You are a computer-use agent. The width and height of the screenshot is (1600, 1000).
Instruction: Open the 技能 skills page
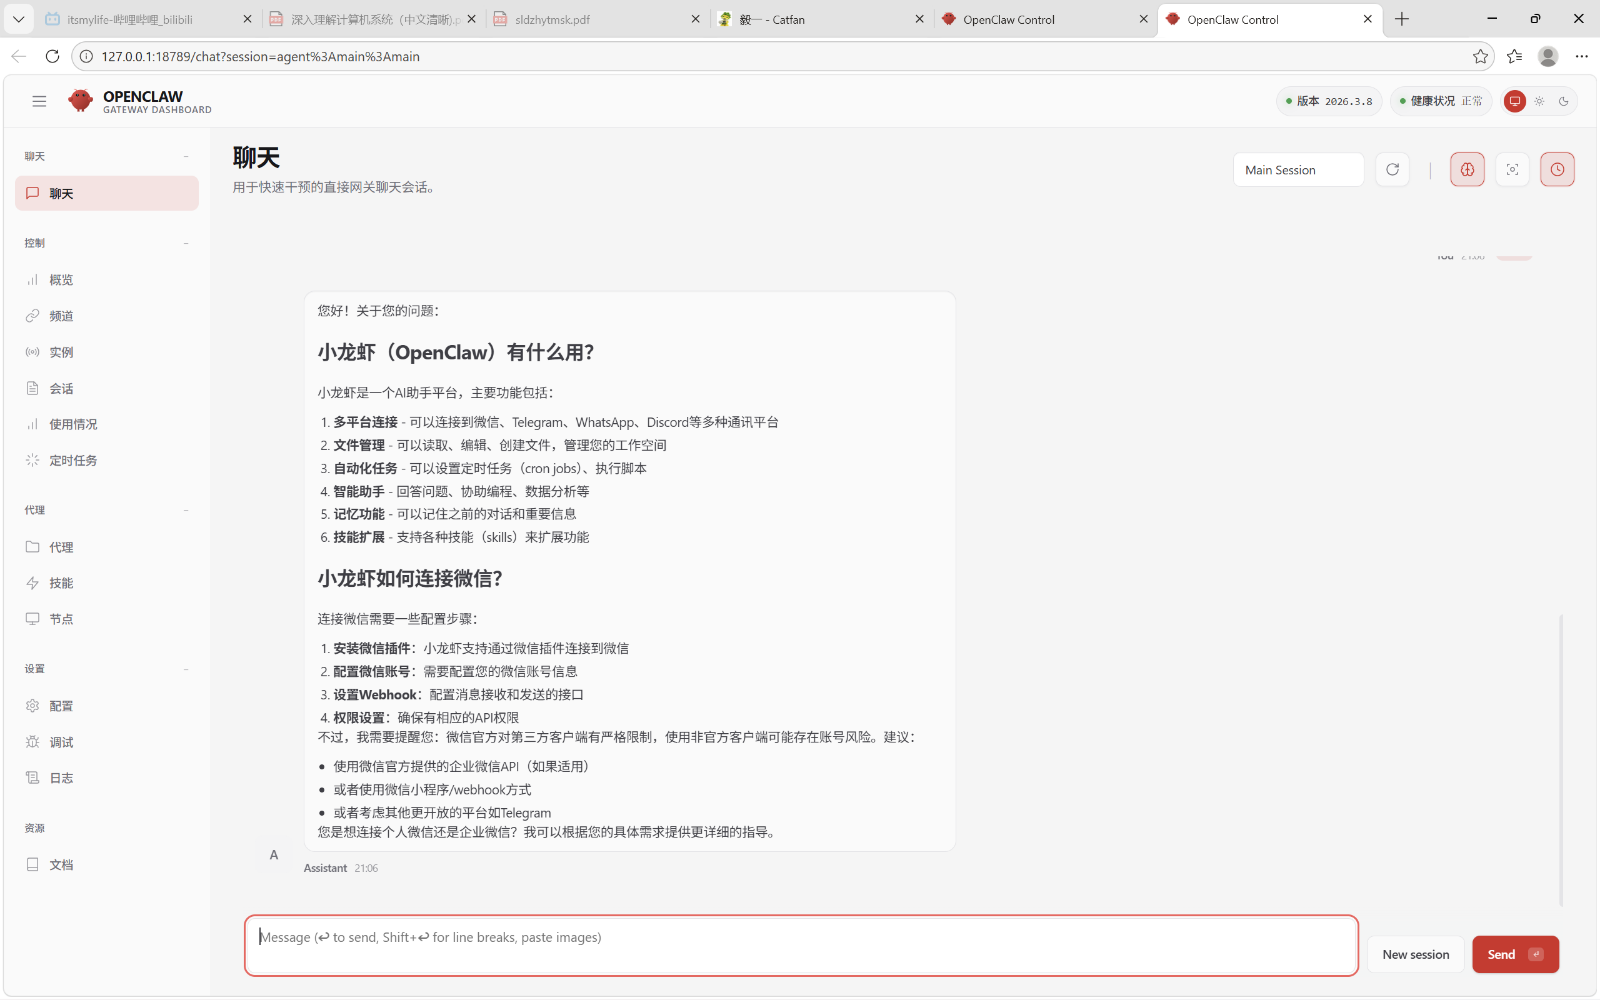click(107, 583)
